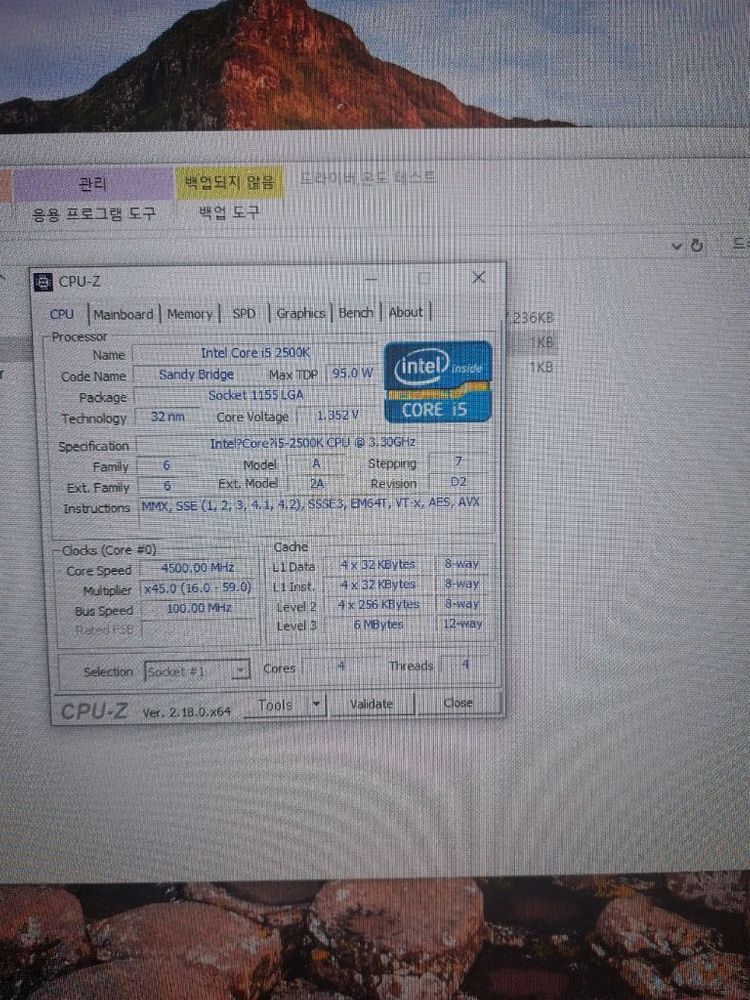Go to the Graphics tab

(x=300, y=313)
